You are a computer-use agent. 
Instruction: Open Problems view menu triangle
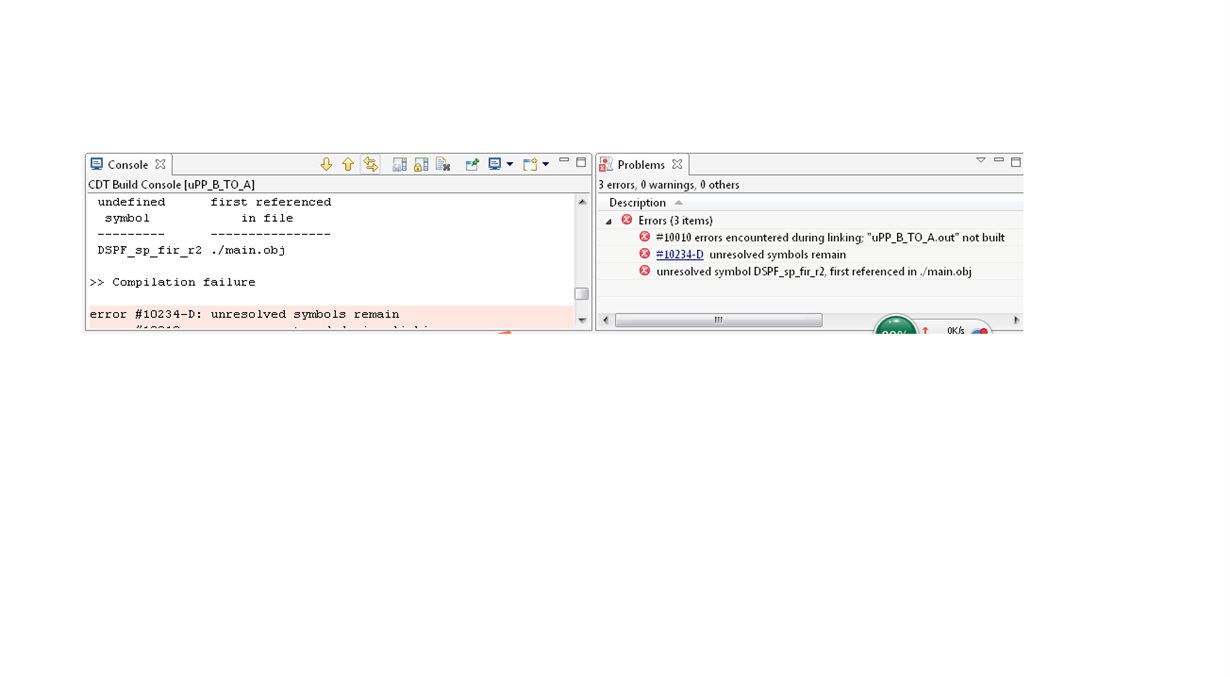[x=981, y=160]
